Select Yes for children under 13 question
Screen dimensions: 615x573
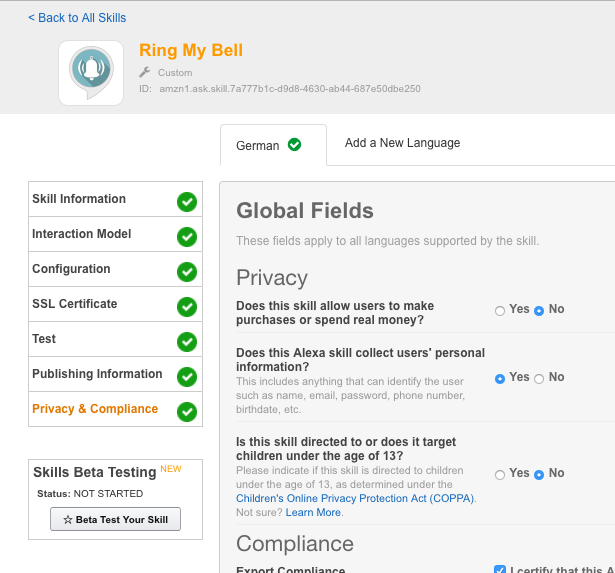click(x=500, y=475)
